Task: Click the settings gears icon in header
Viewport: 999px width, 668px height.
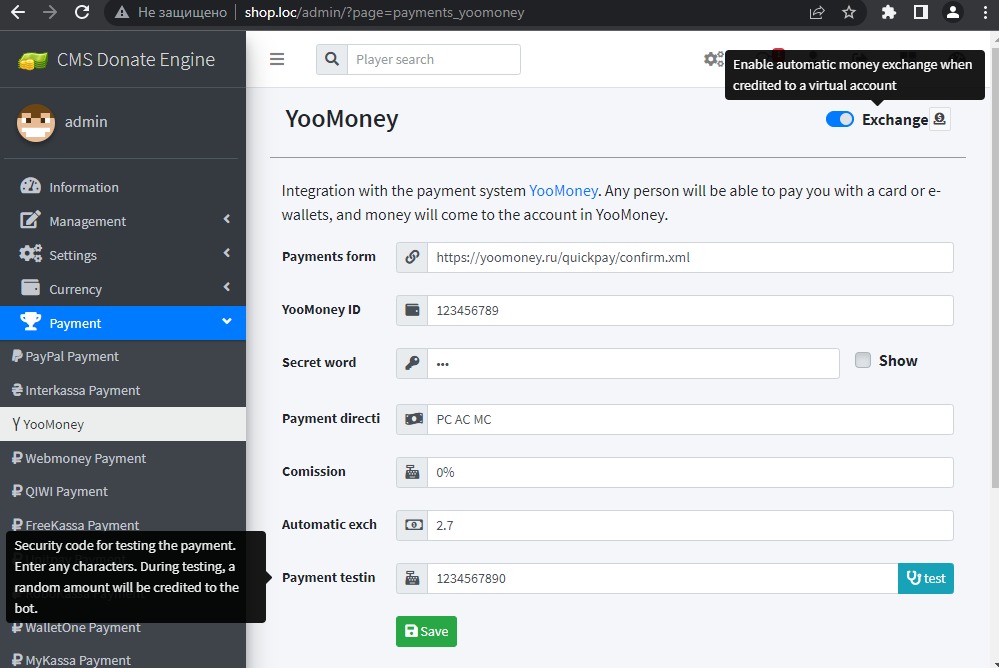Action: (x=713, y=59)
